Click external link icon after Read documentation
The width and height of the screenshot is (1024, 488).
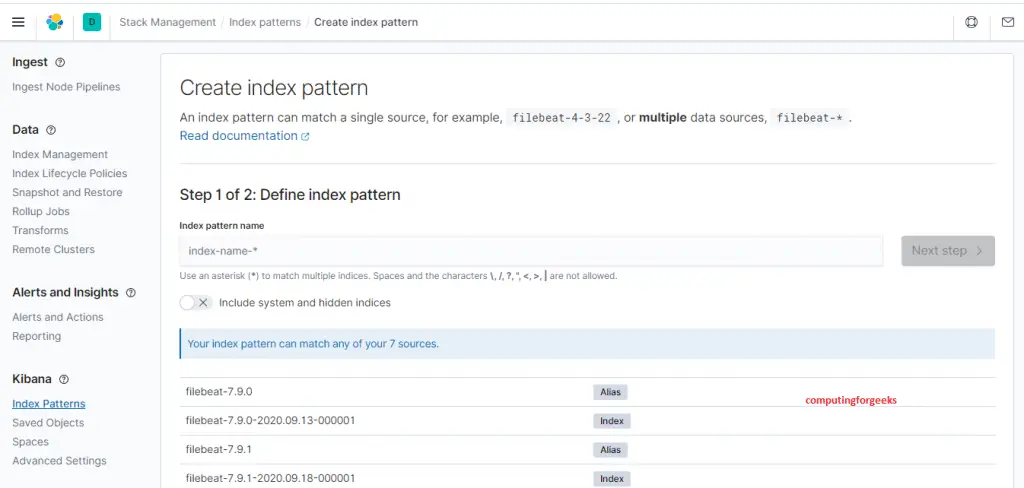305,137
